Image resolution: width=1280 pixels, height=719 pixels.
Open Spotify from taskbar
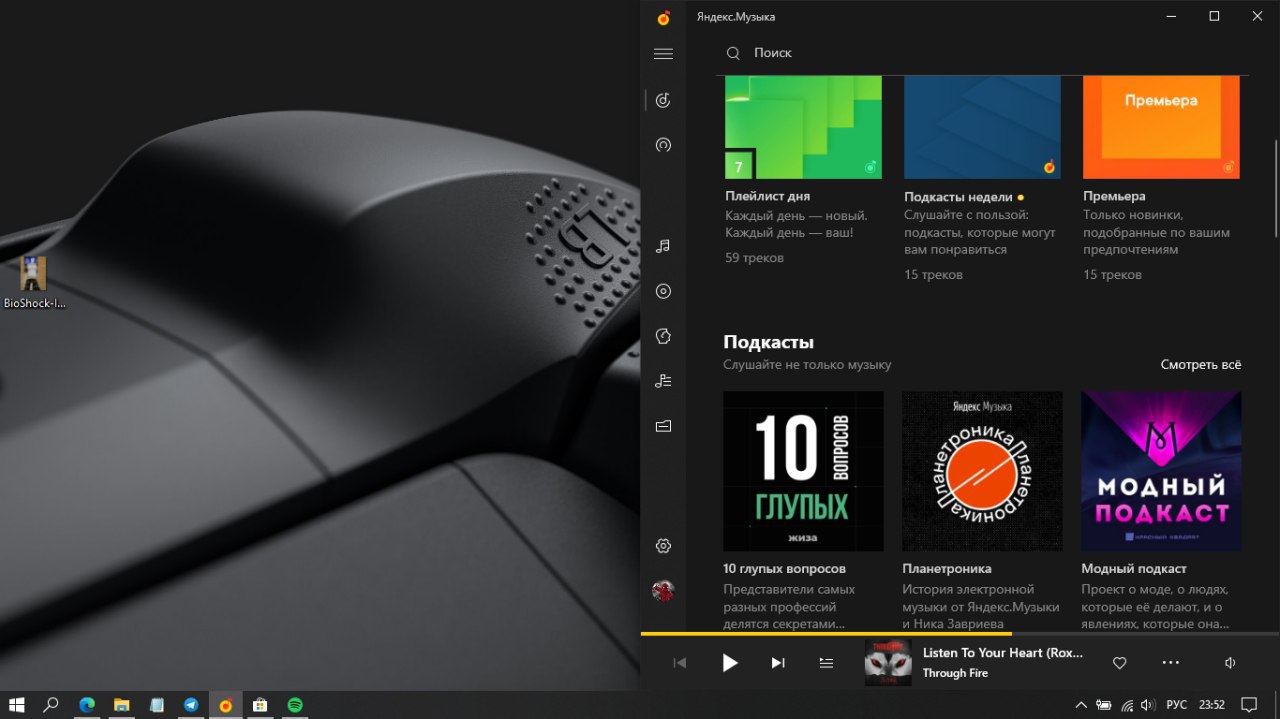click(x=295, y=704)
